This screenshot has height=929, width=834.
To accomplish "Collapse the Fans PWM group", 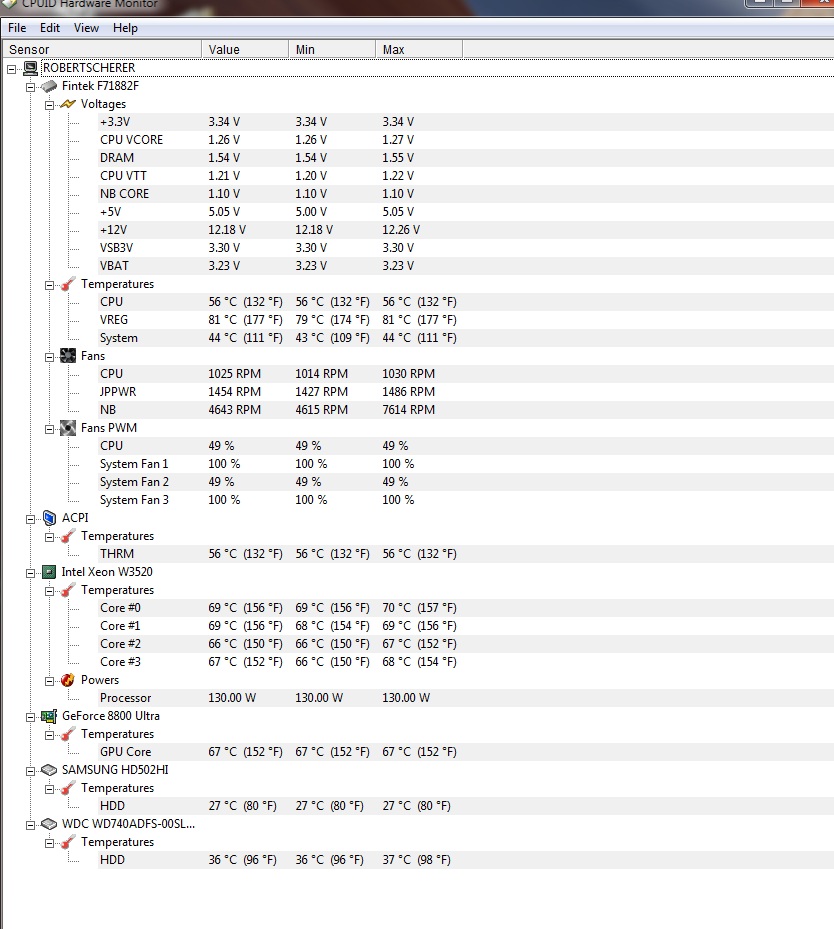I will tap(49, 430).
